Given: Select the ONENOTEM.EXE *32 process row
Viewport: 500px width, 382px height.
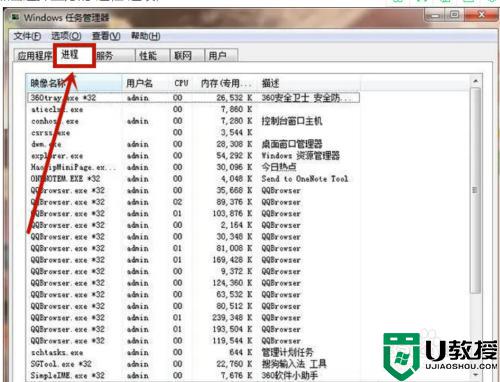Looking at the screenshot, I should pyautogui.click(x=193, y=179).
